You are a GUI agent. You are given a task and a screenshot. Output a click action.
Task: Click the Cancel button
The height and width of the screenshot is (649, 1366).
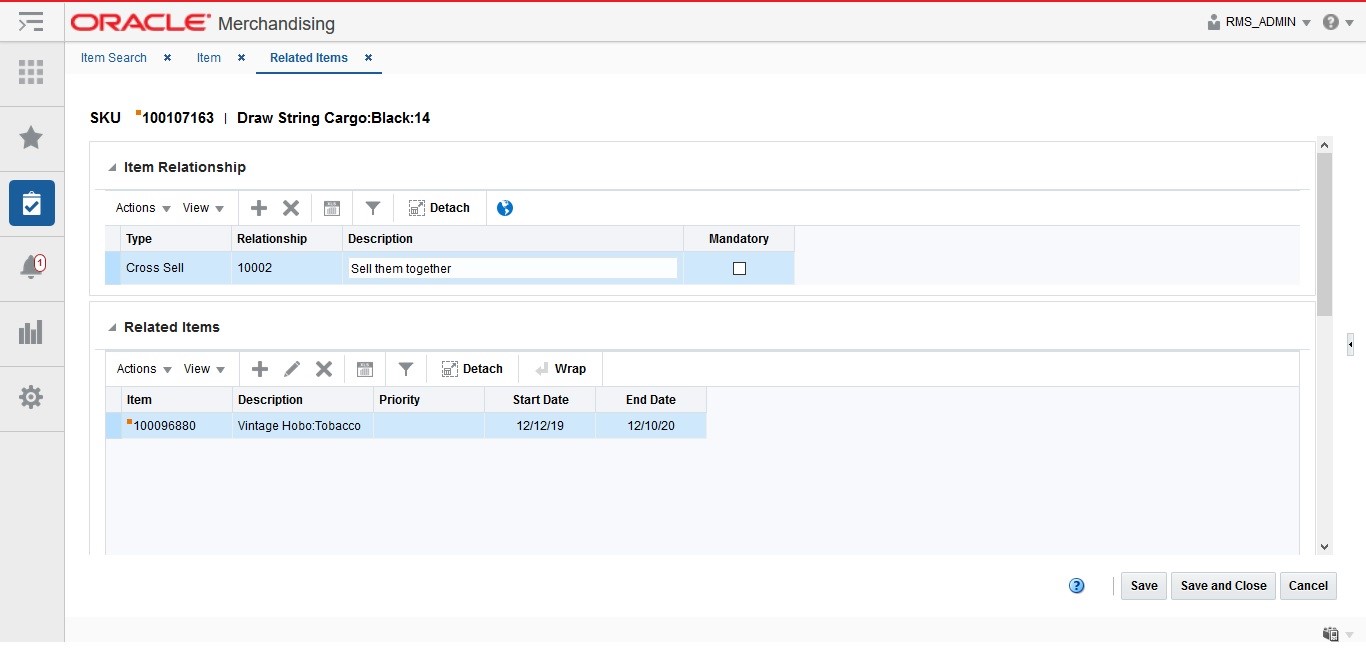click(x=1308, y=586)
